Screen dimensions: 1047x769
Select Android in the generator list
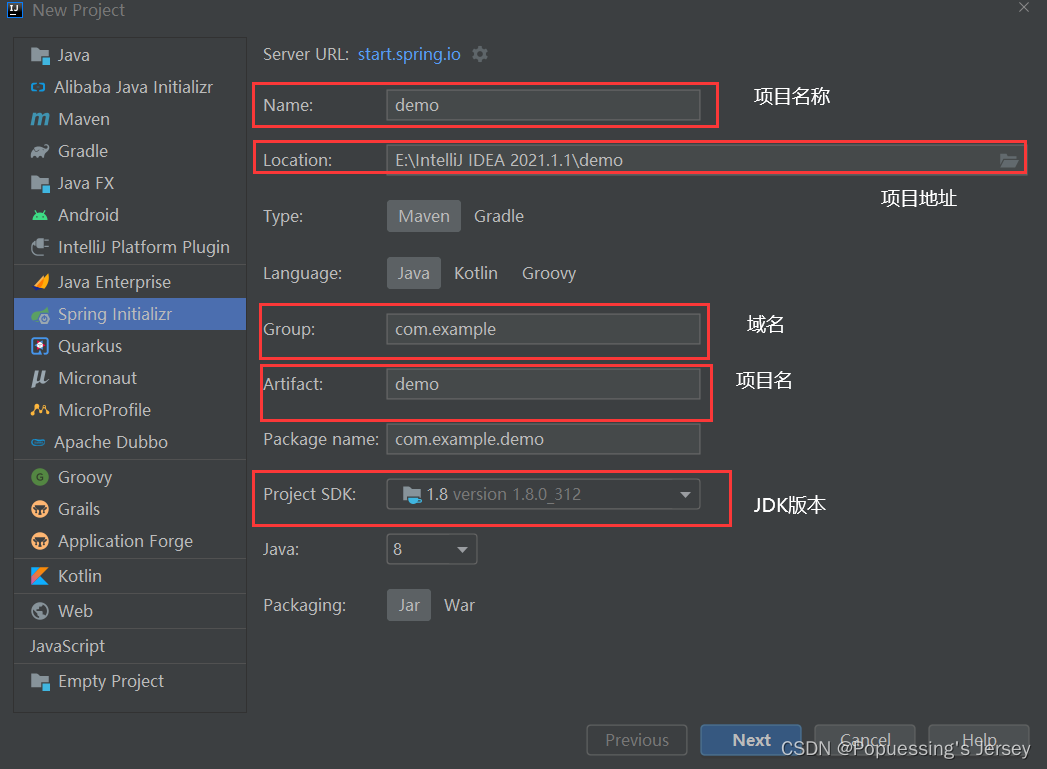130,216
